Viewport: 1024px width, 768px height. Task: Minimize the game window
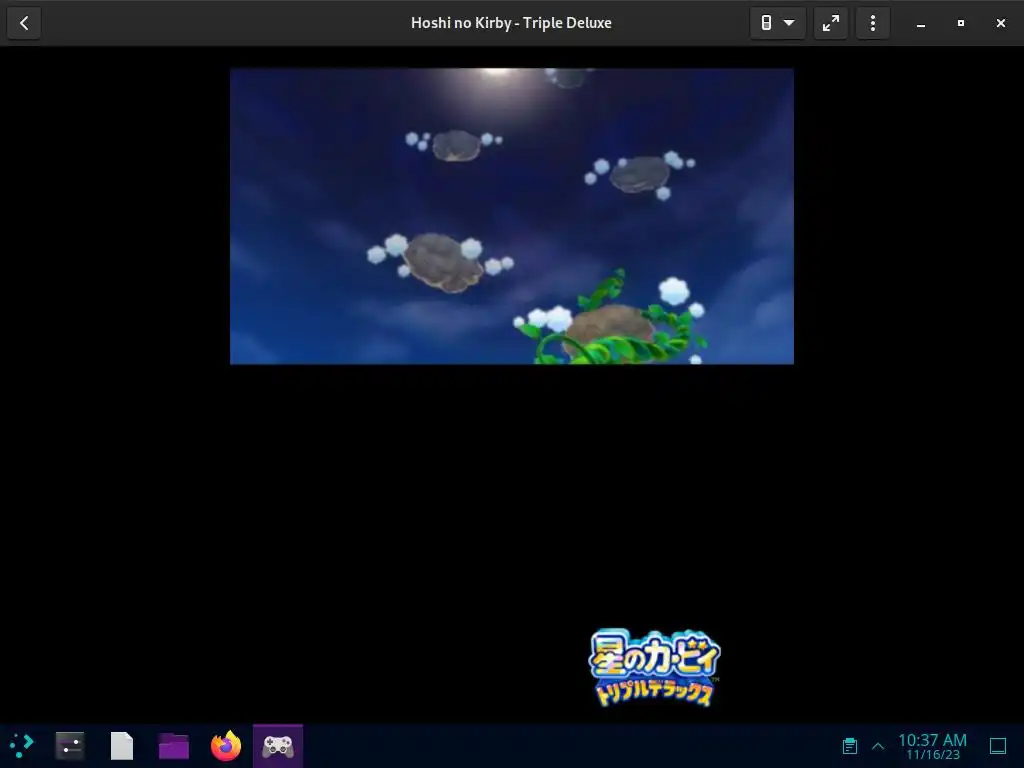921,24
